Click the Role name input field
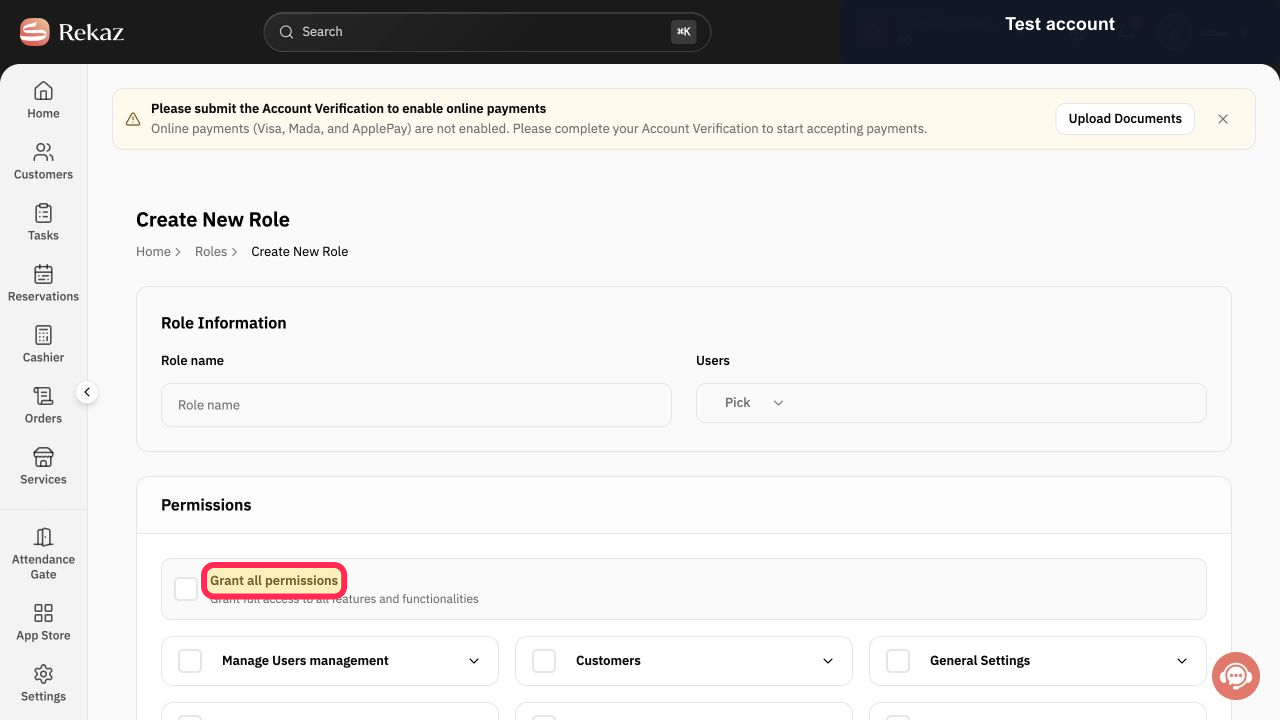This screenshot has width=1280, height=720. pos(416,405)
